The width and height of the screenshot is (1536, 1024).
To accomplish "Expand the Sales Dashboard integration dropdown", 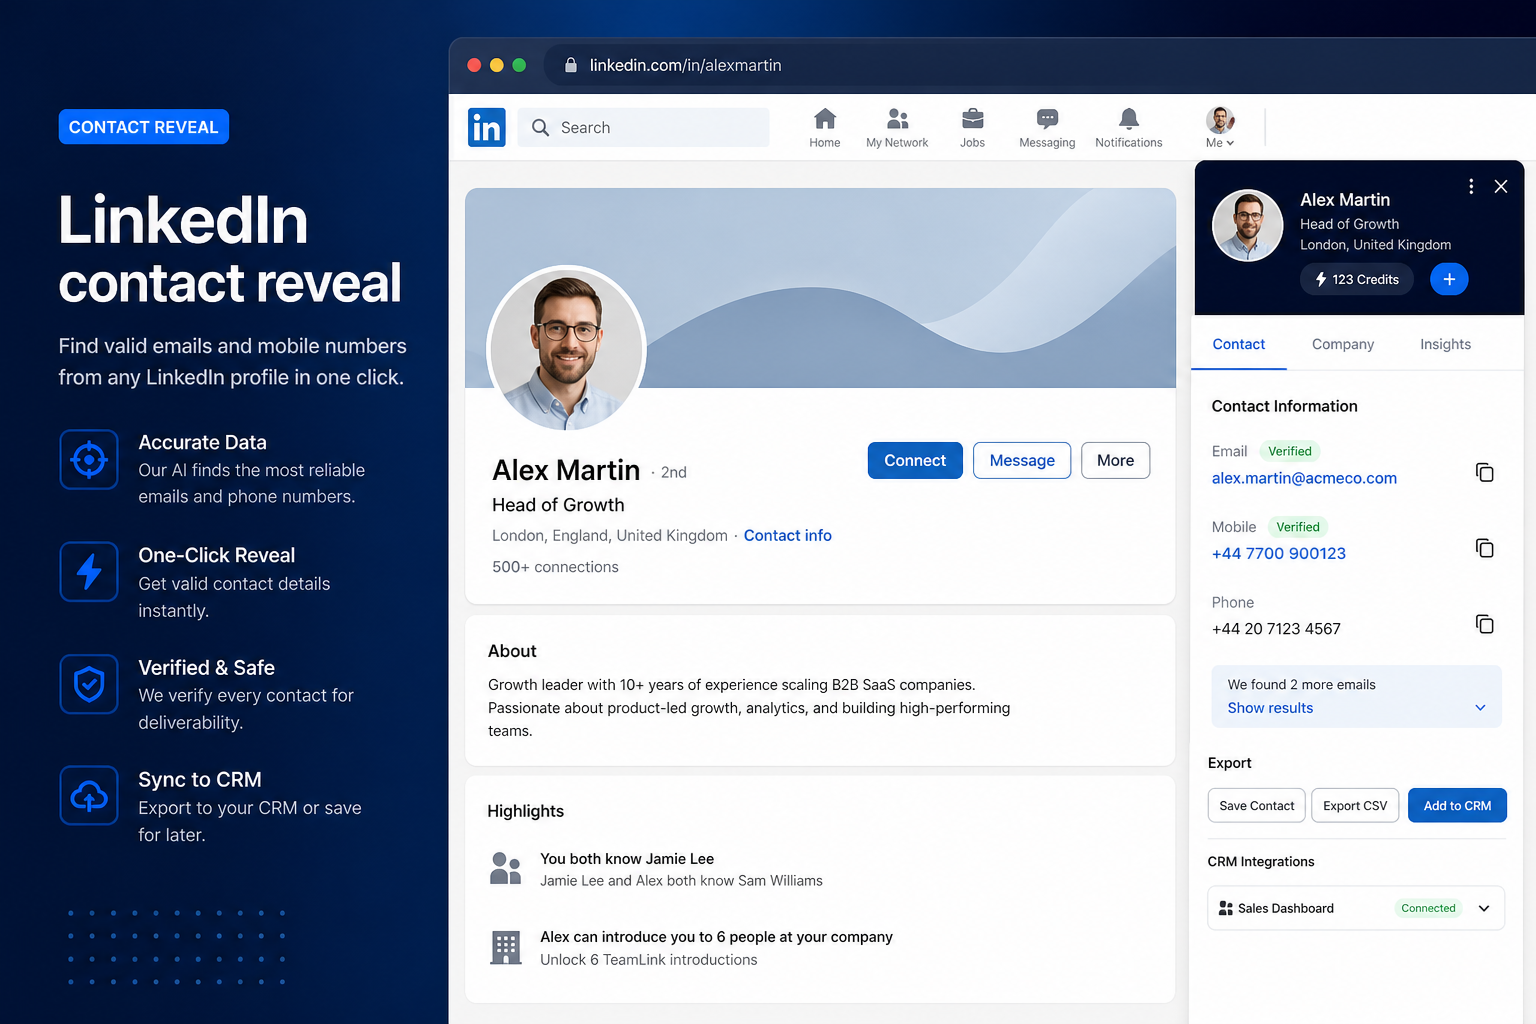I will click(x=1484, y=908).
